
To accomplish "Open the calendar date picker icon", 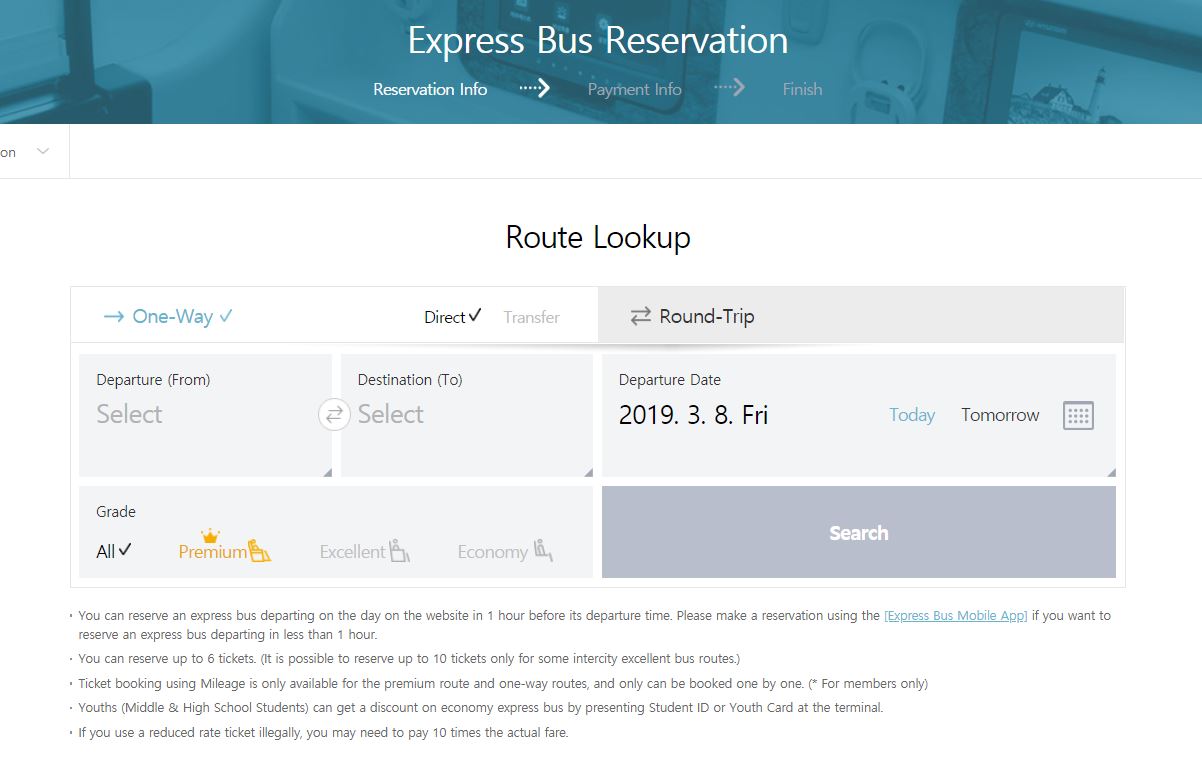I will click(x=1078, y=416).
